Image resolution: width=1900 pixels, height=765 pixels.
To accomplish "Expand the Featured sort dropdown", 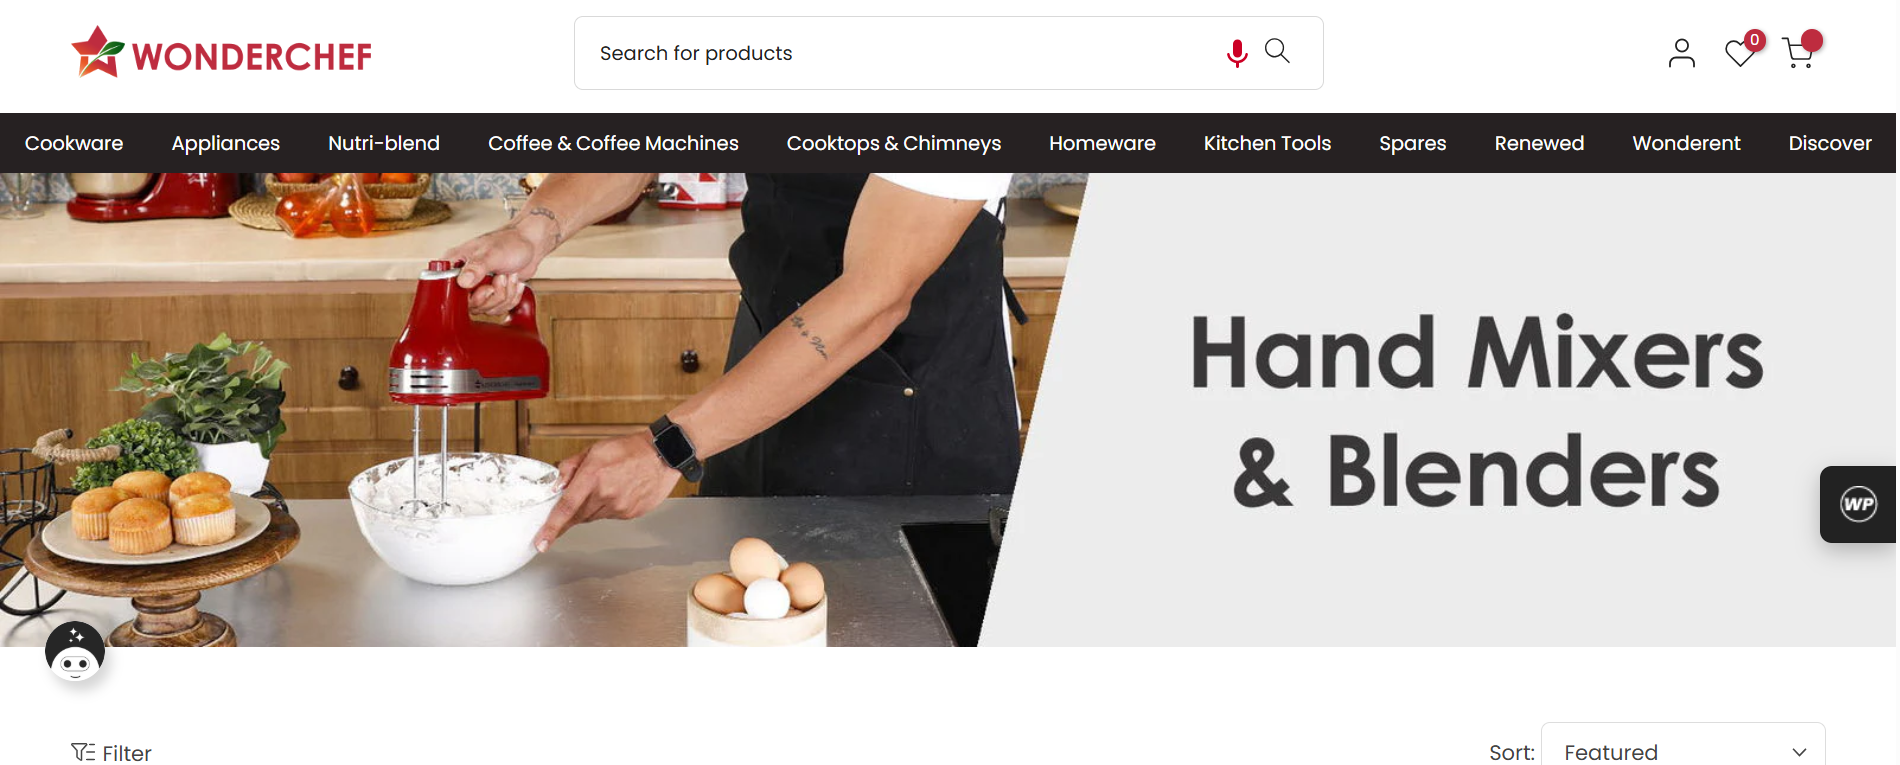I will pyautogui.click(x=1683, y=748).
